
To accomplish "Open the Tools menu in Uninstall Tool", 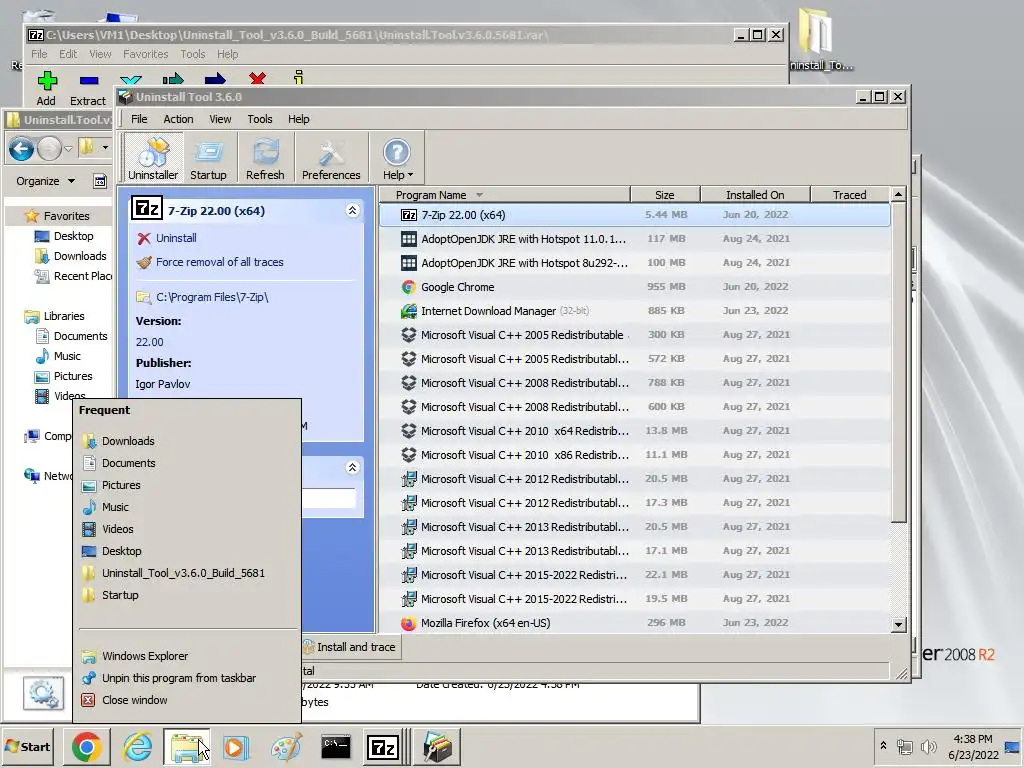I will 260,119.
